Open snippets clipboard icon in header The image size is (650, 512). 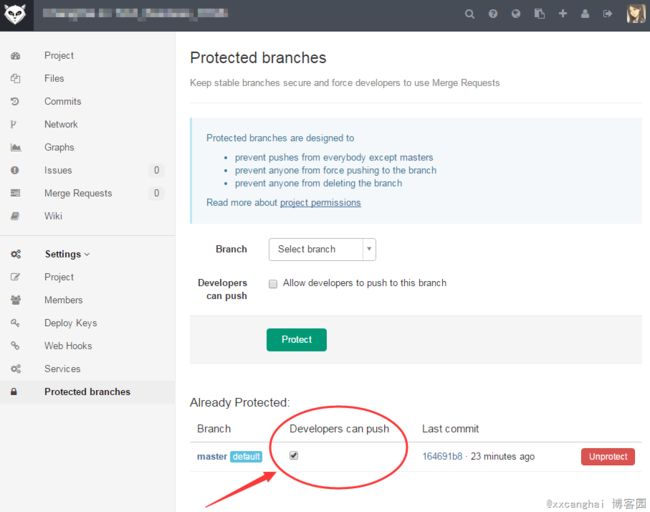tap(539, 14)
